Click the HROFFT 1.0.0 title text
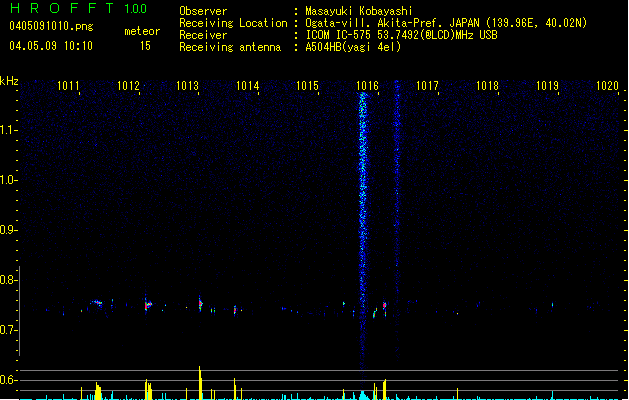 point(78,8)
